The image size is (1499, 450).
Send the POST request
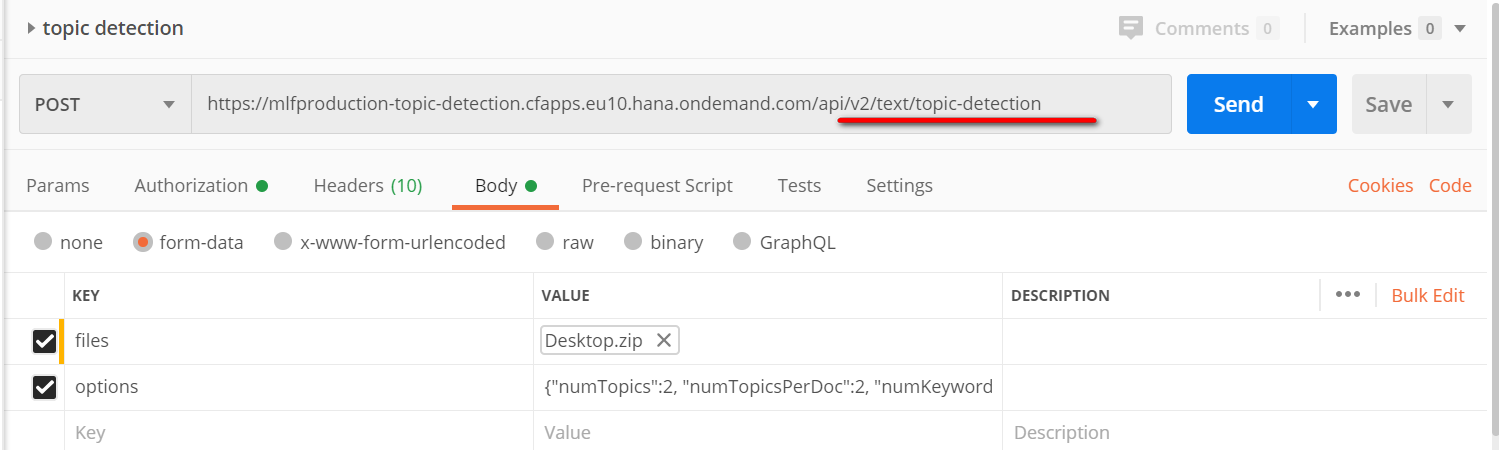tap(1239, 104)
